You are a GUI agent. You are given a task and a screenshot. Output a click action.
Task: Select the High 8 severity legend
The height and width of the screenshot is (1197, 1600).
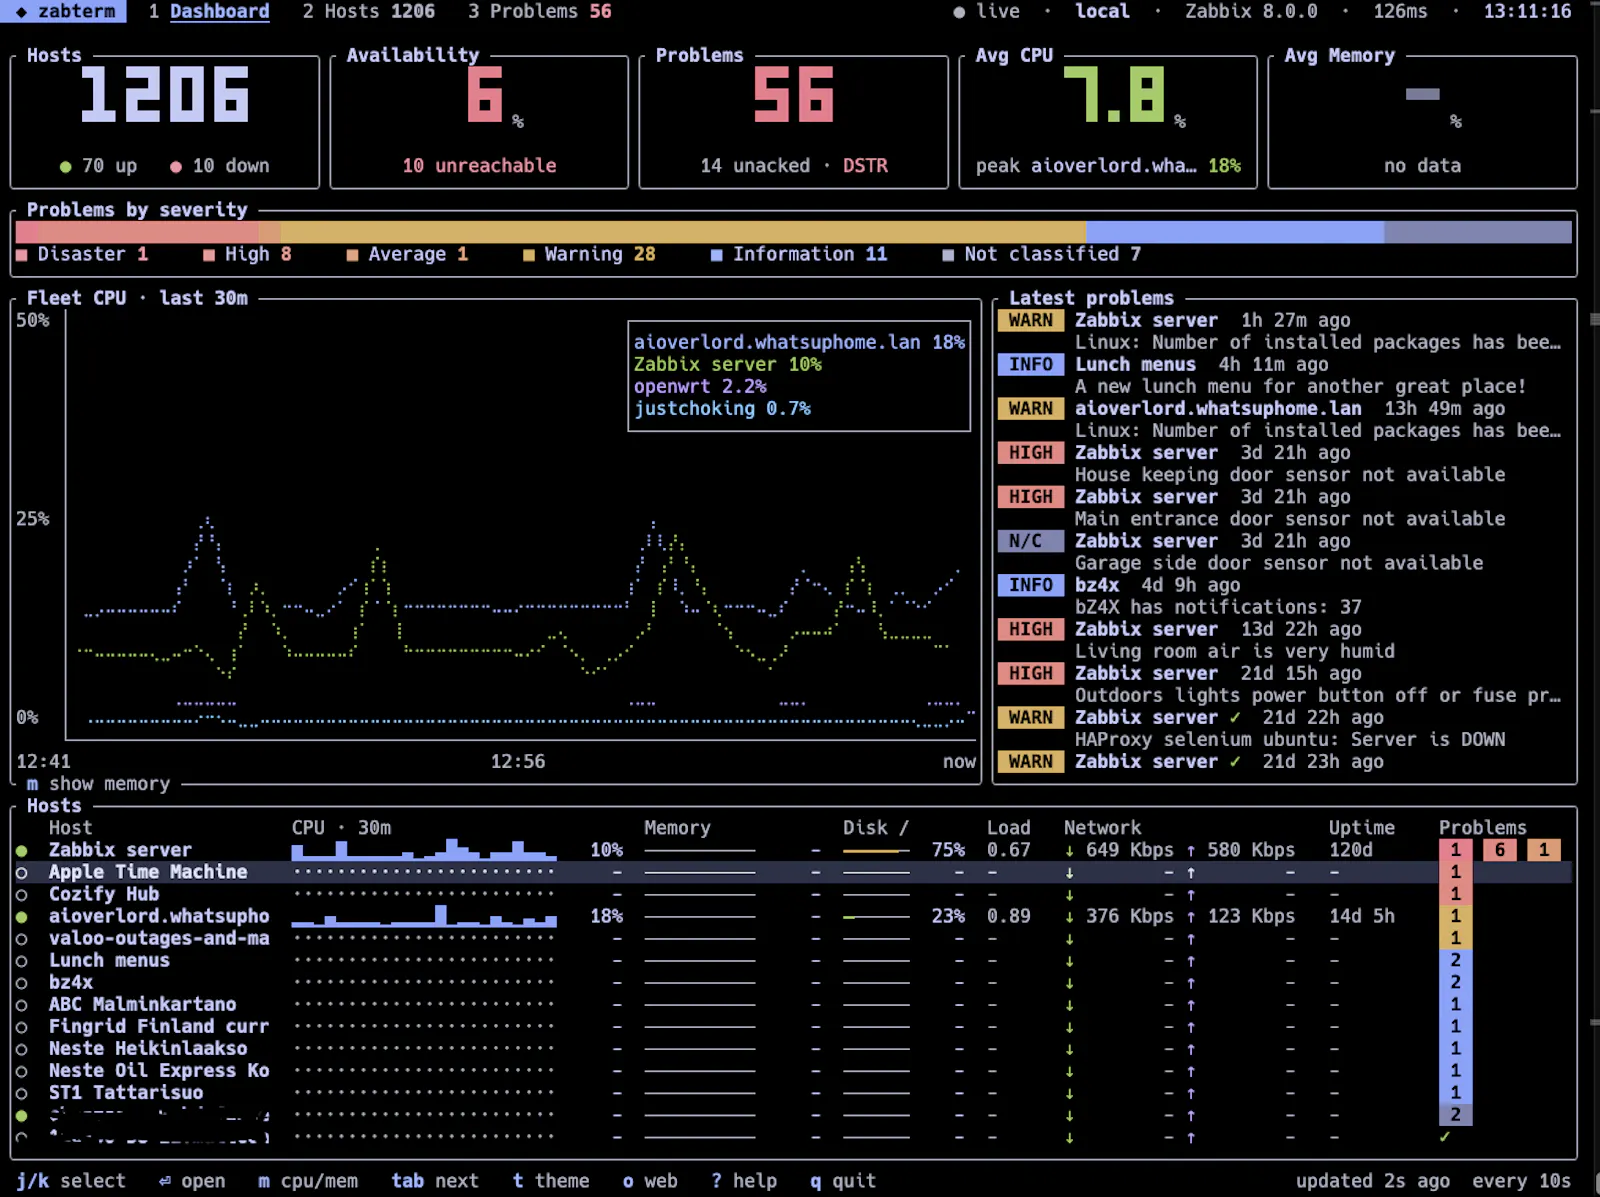pos(247,254)
